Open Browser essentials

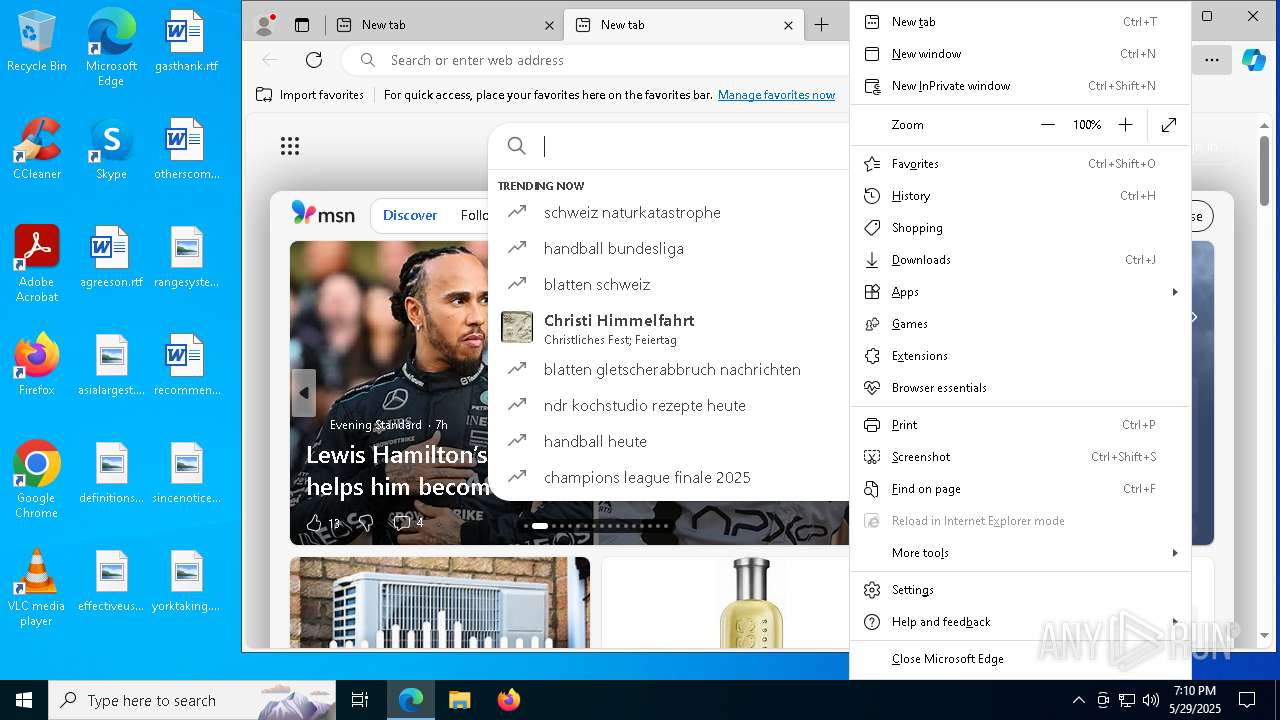coord(1020,388)
